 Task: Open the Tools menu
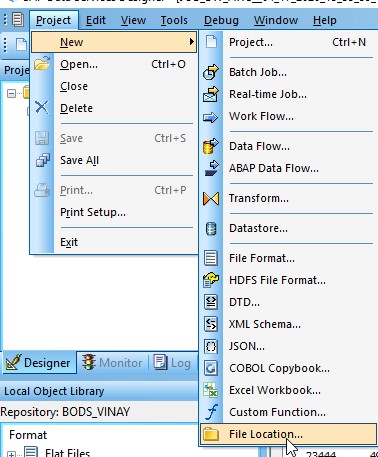(x=174, y=20)
